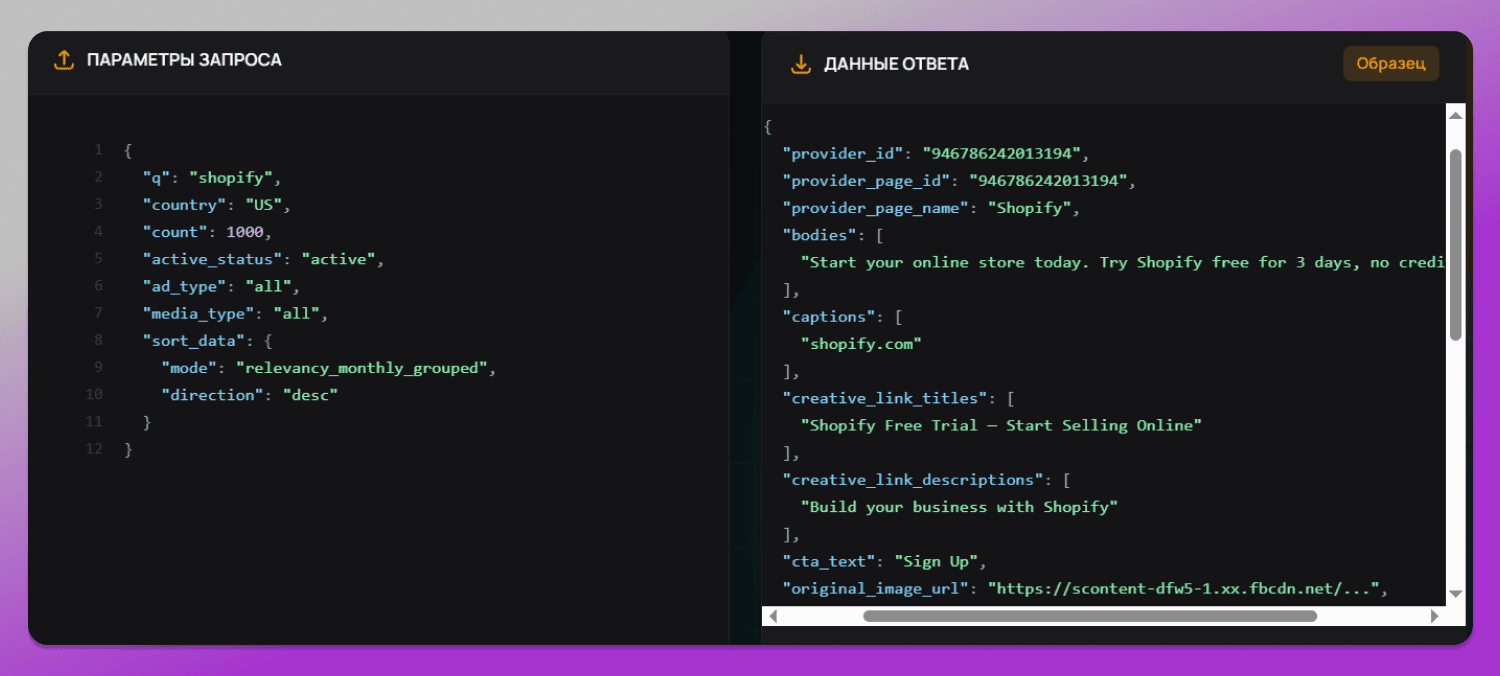
Task: Click the original_image_url fbcdn link value
Action: pos(1184,588)
